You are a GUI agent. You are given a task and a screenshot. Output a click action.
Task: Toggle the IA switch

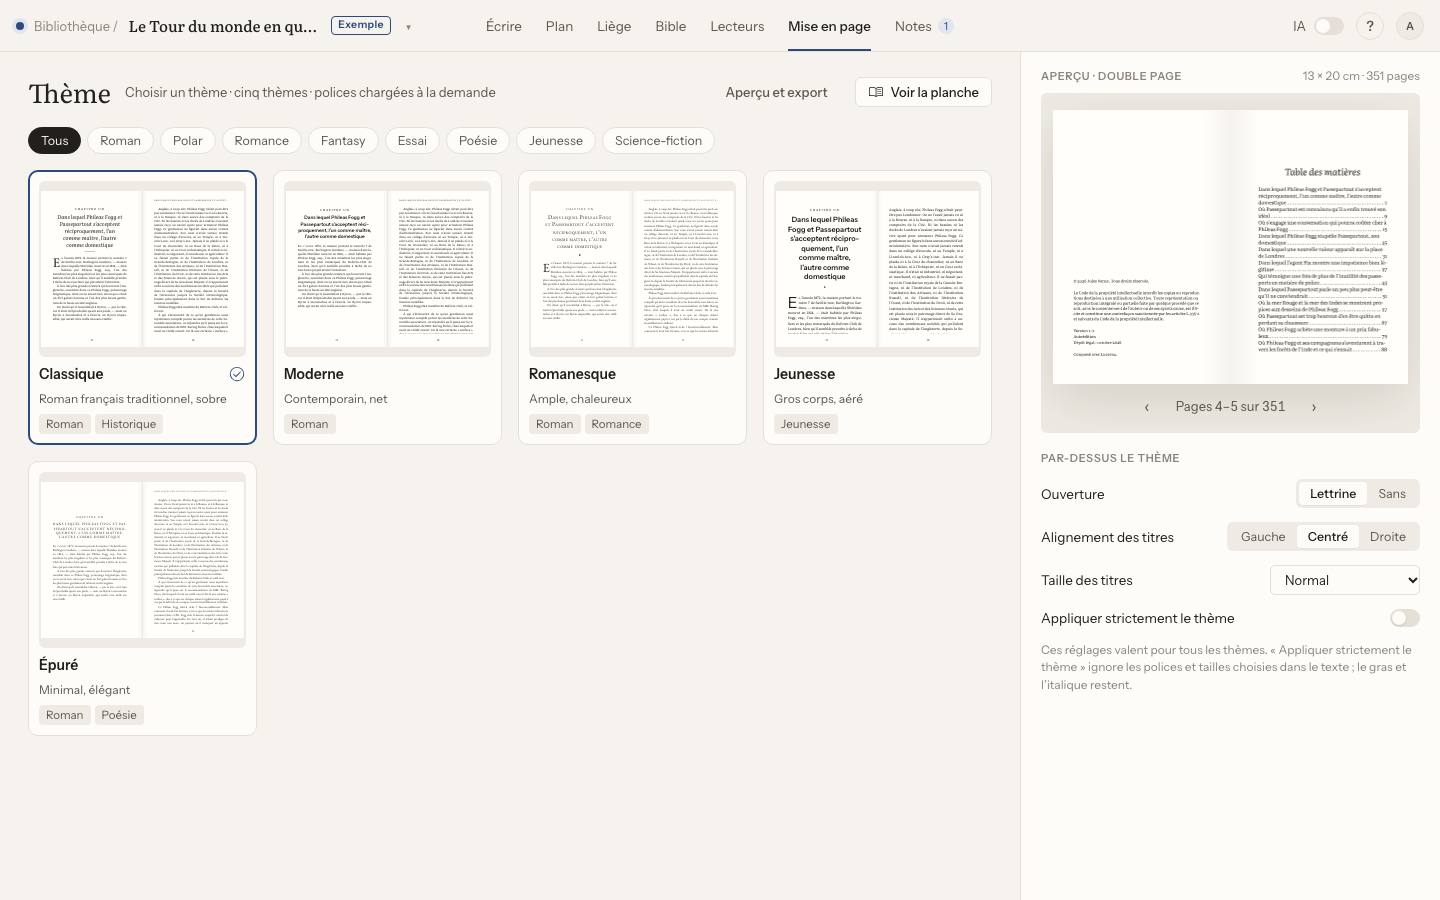1328,27
